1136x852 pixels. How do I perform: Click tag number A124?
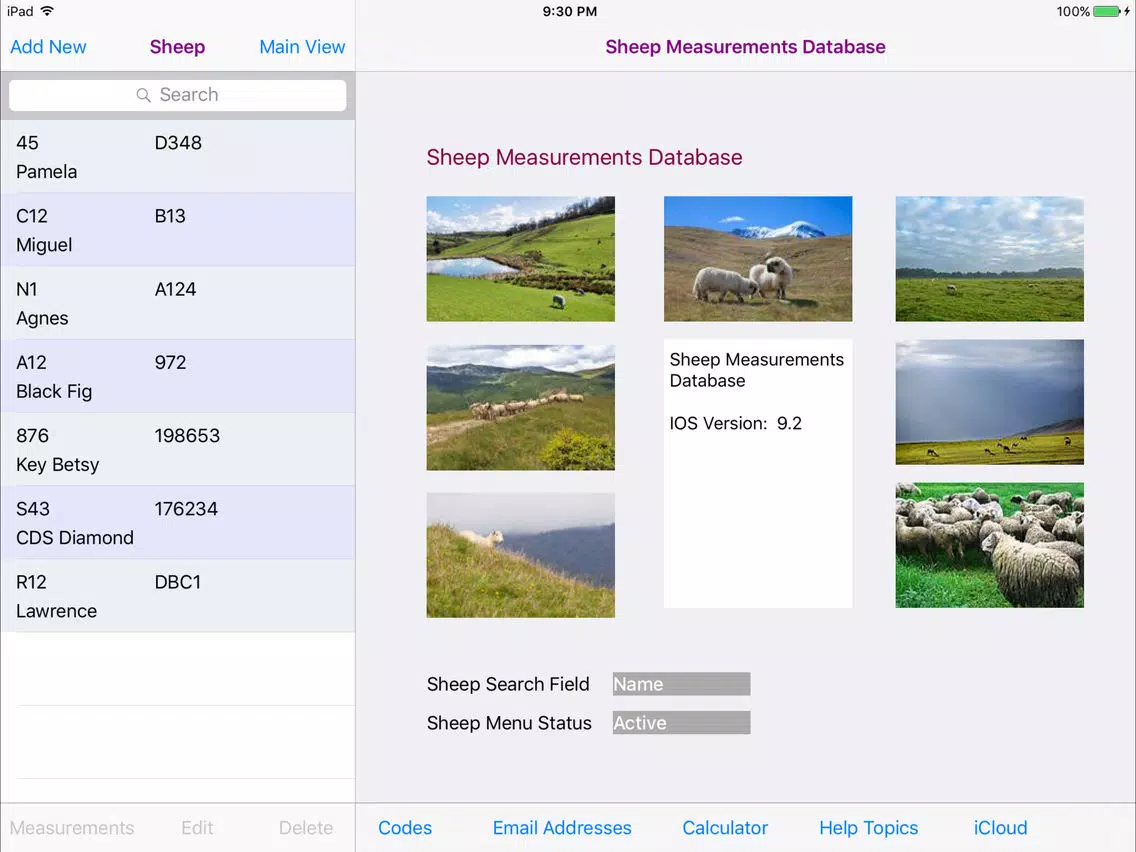coord(175,289)
